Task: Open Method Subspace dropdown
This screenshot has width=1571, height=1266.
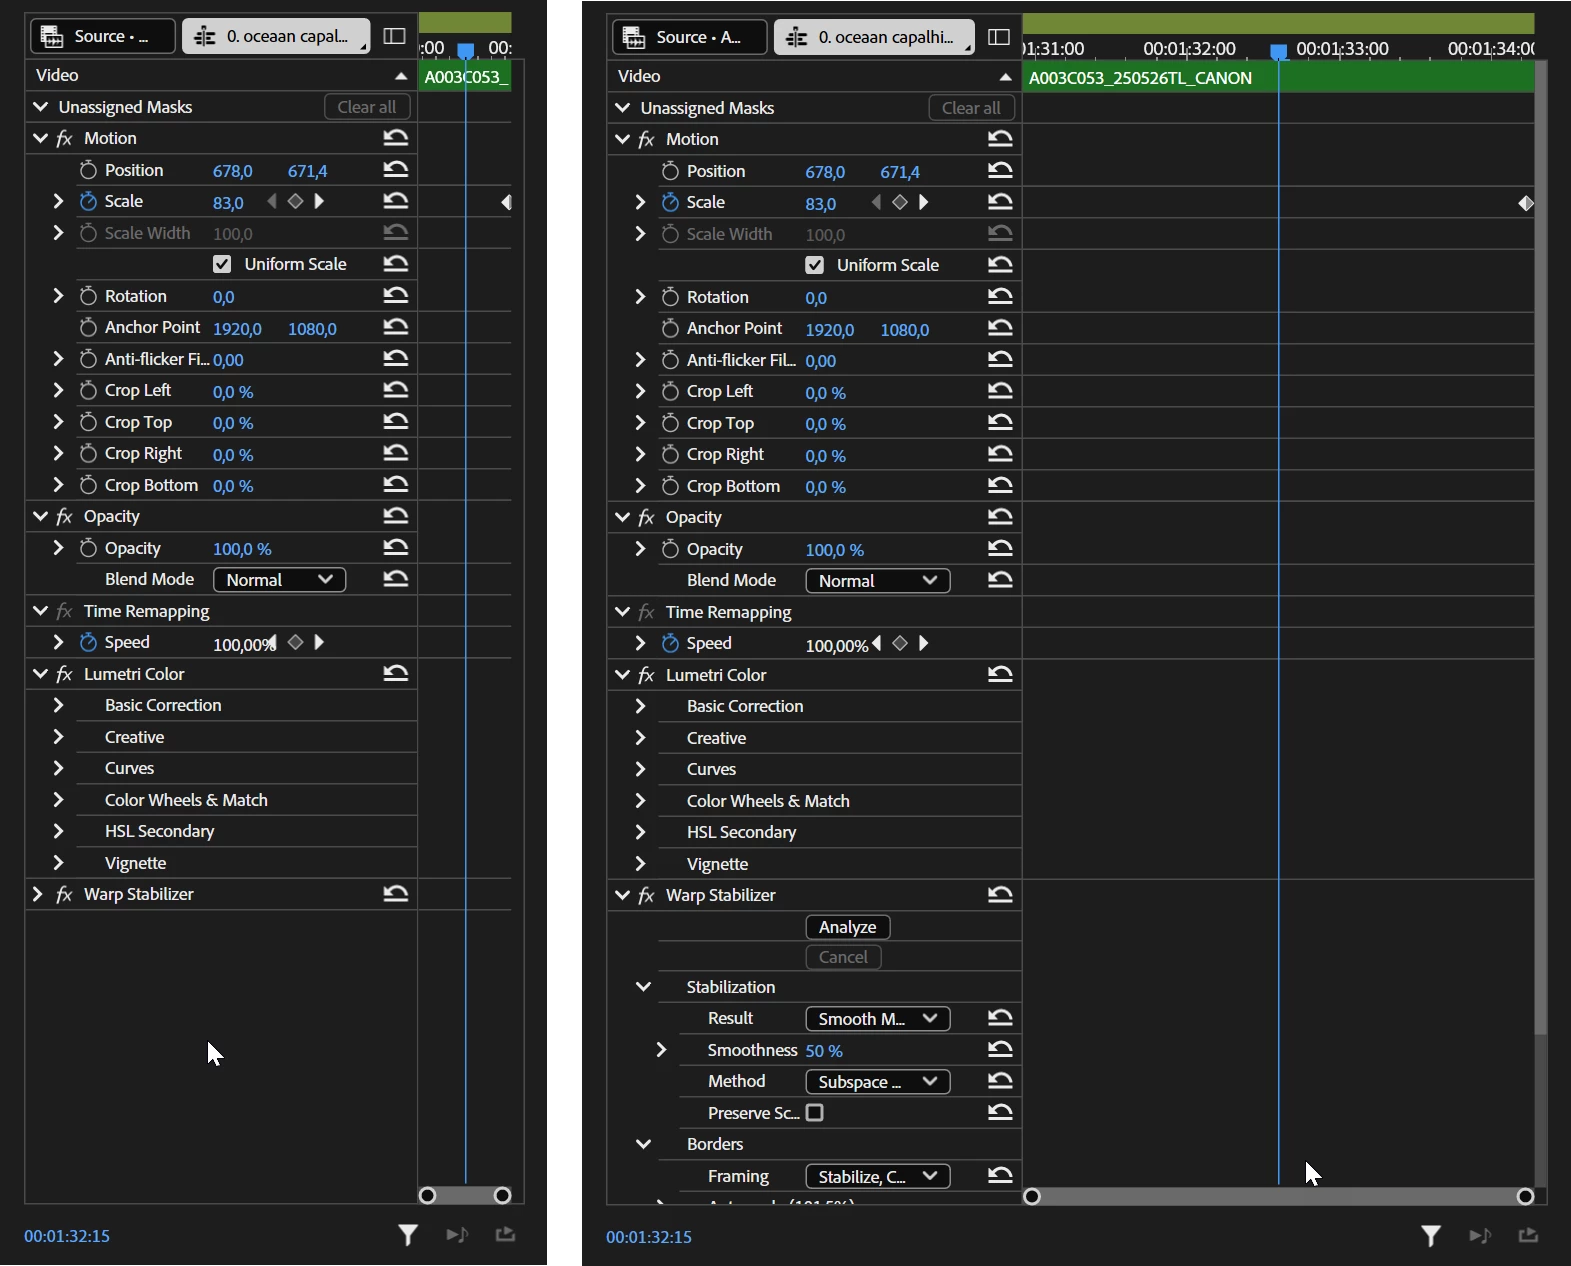Action: [878, 1082]
